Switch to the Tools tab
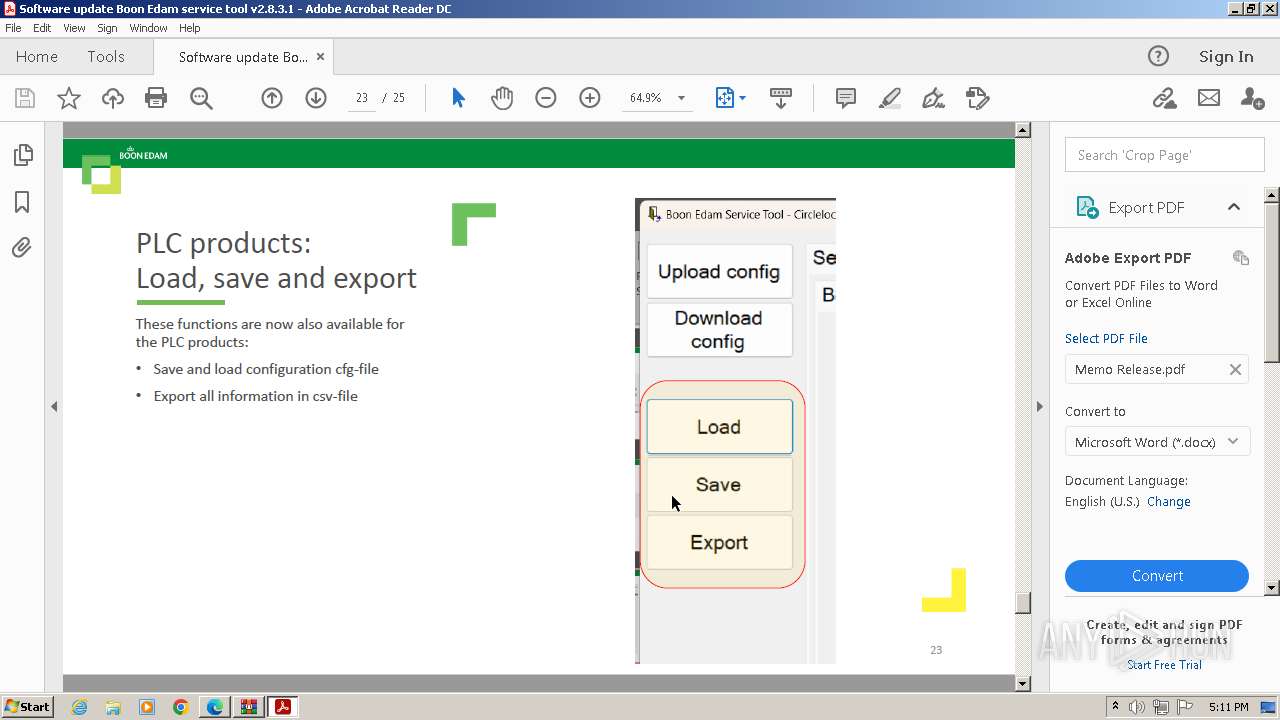The height and width of the screenshot is (720, 1280). click(106, 57)
